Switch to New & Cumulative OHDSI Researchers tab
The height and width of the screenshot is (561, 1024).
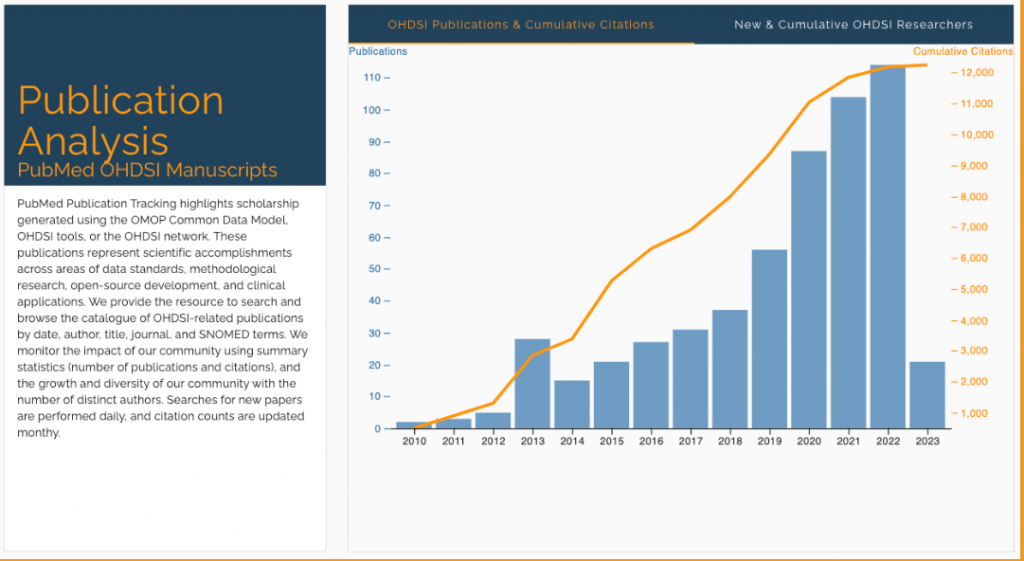852,25
